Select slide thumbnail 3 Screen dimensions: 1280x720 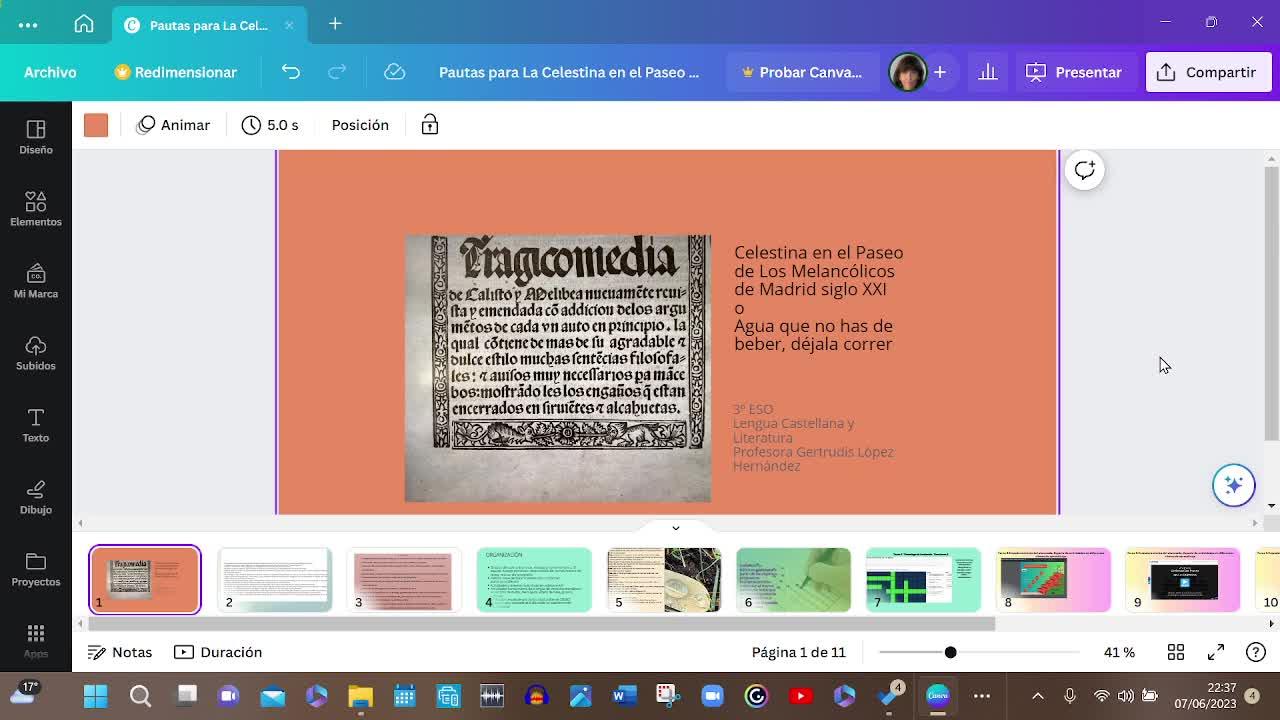[x=404, y=580]
